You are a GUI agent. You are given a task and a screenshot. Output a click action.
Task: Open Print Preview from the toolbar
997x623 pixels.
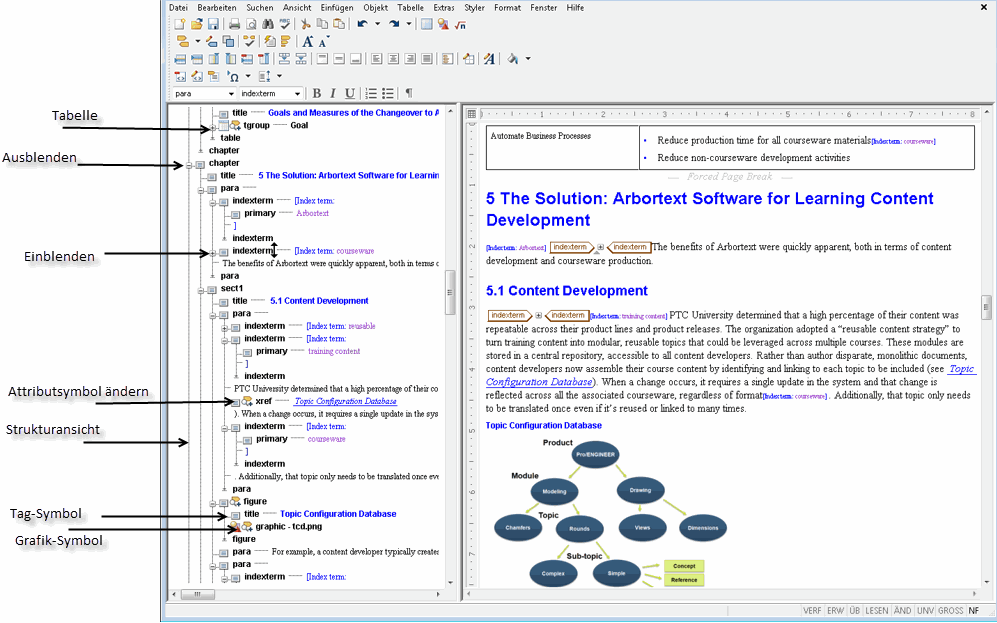click(251, 24)
